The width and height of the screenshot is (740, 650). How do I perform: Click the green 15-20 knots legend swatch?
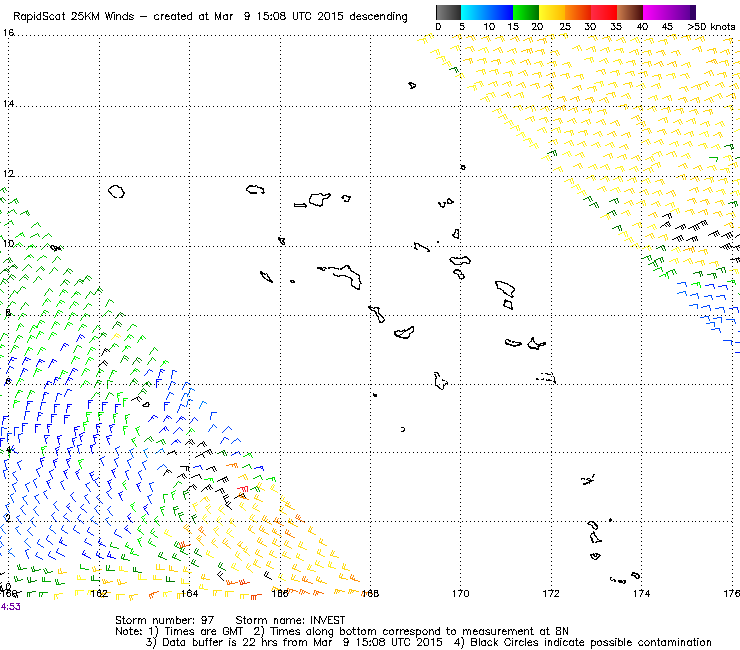click(x=526, y=12)
